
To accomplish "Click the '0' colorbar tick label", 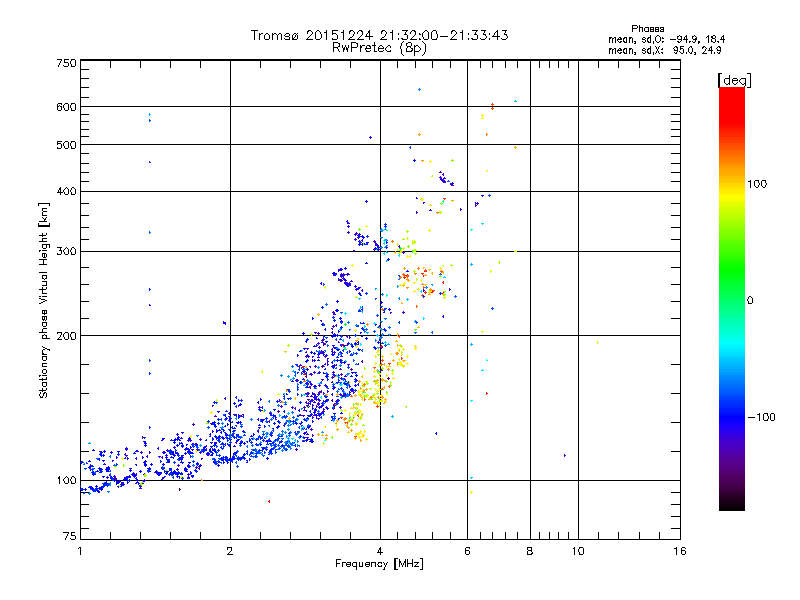I will 750,301.
